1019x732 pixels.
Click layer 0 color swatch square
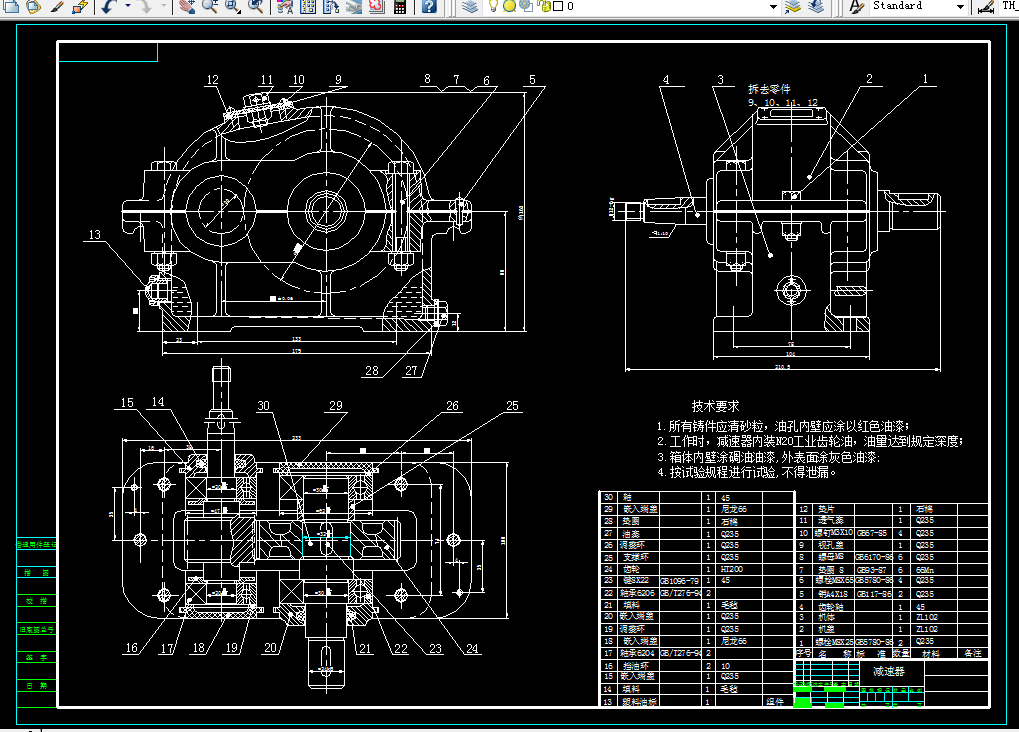(x=556, y=6)
